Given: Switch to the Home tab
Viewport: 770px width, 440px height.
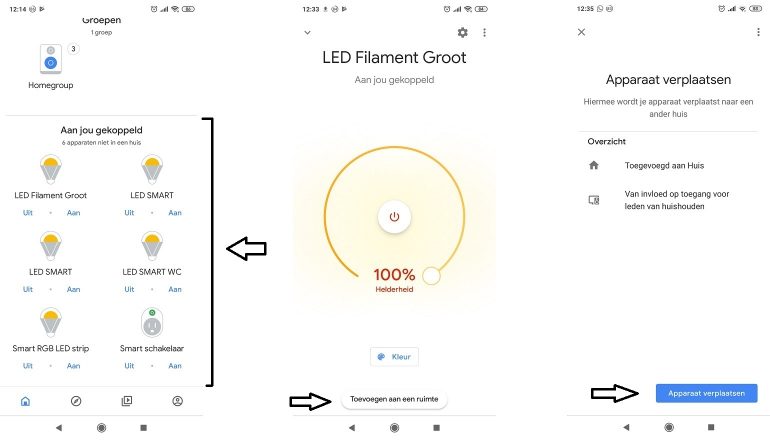Looking at the screenshot, I should [x=25, y=401].
